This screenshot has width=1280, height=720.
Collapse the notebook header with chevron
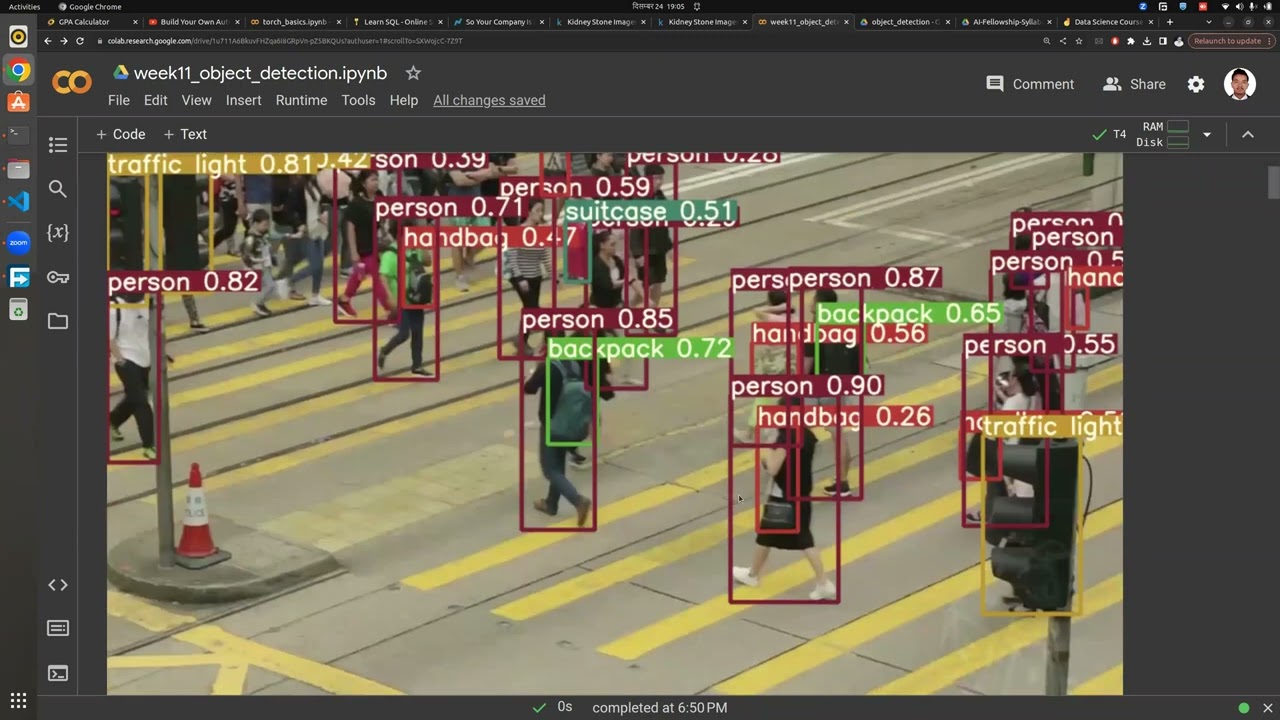(x=1248, y=134)
